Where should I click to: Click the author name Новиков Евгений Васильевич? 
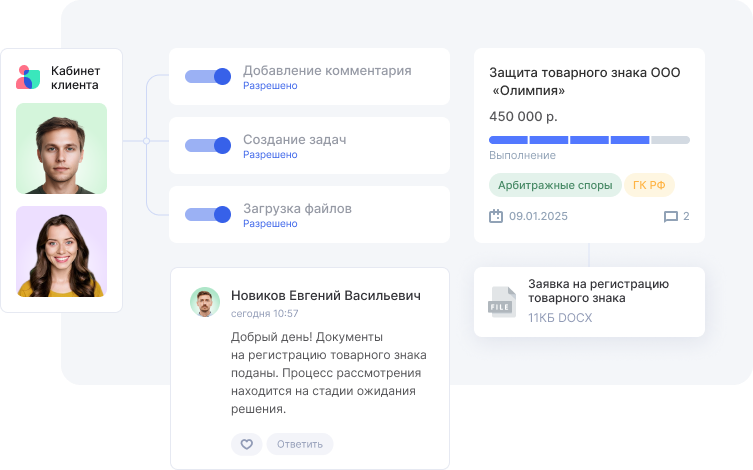(325, 296)
